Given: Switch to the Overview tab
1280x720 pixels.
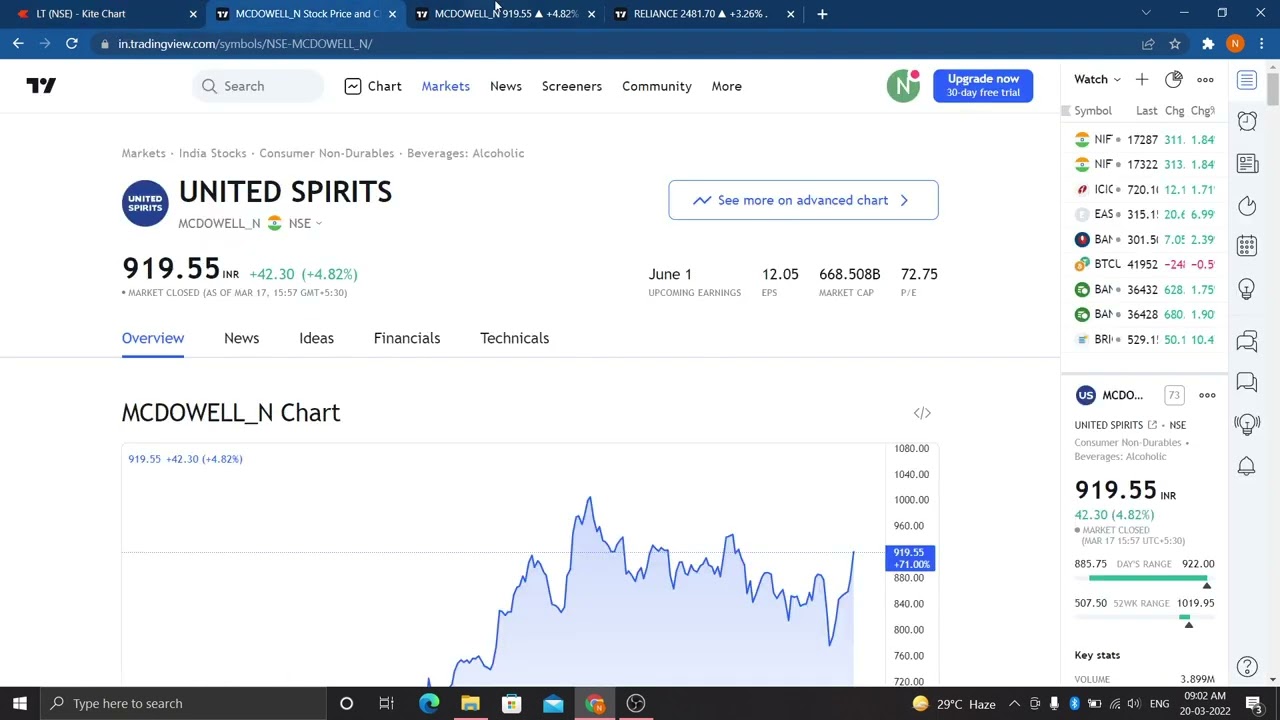Looking at the screenshot, I should [153, 338].
